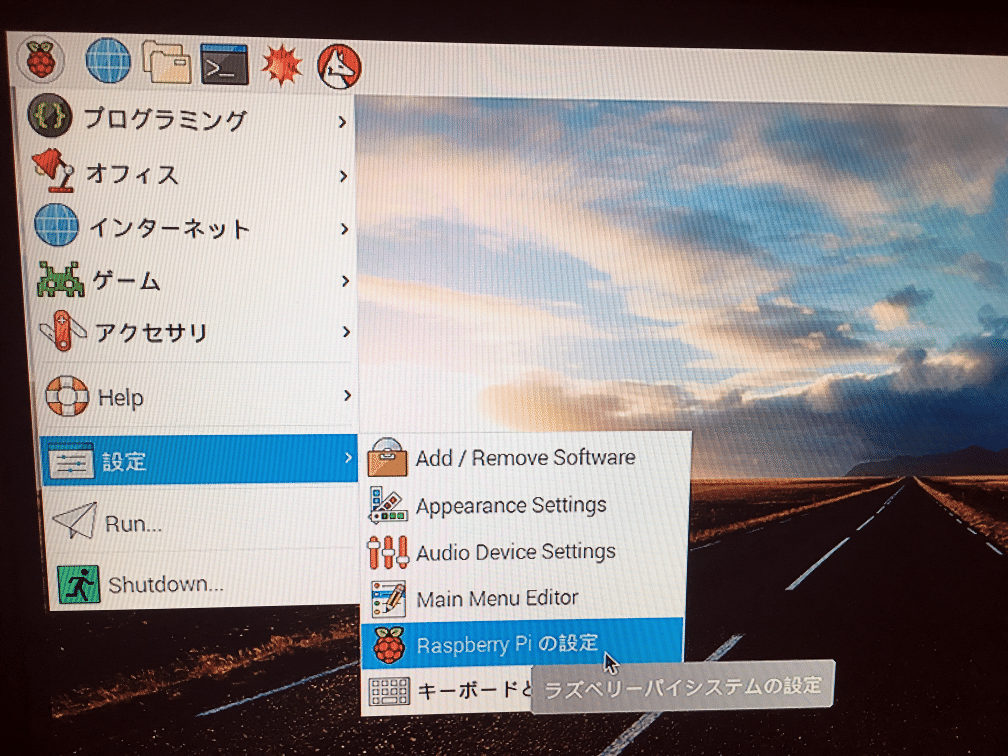Click the Main Menu Editor notepad icon
This screenshot has height=756, width=1008.
pos(388,598)
